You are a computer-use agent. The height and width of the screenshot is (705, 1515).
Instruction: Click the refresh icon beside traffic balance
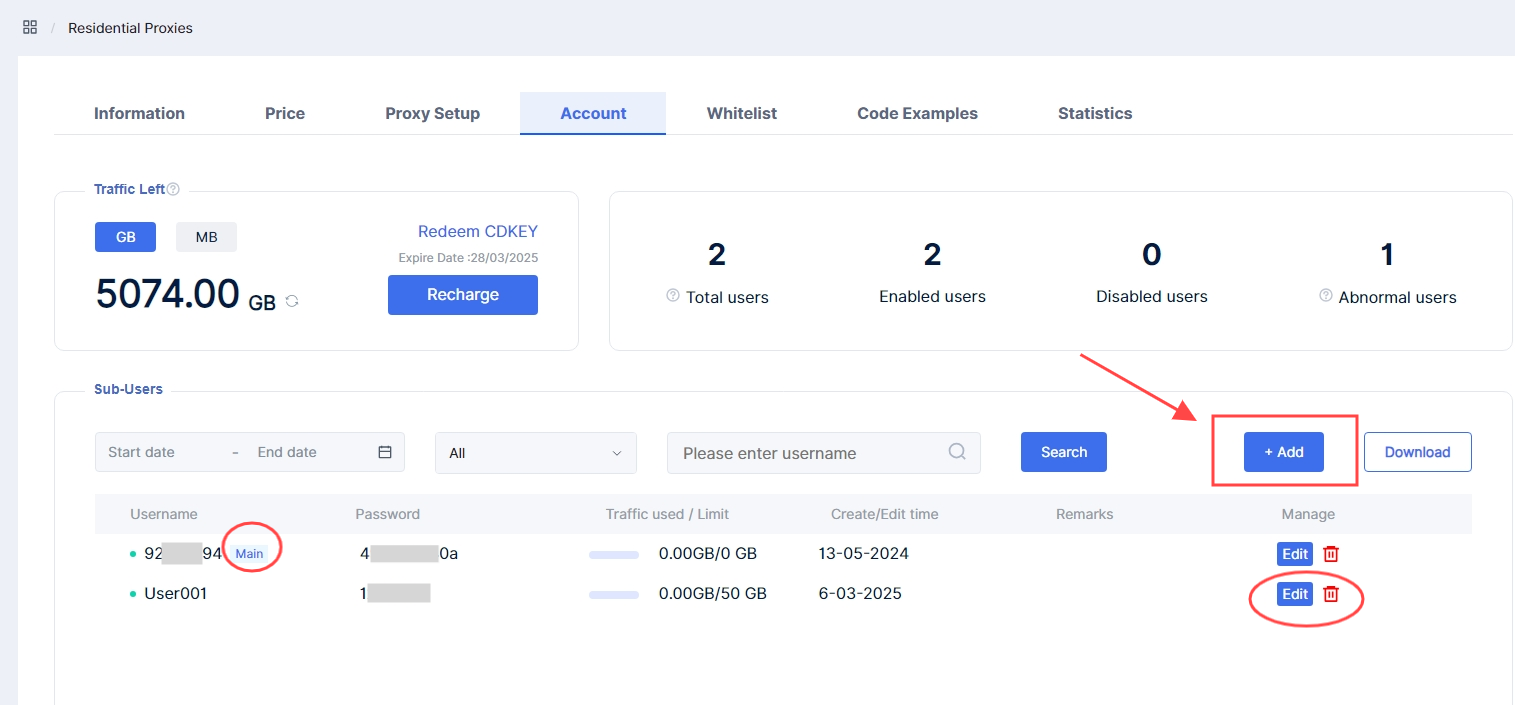pos(292,300)
